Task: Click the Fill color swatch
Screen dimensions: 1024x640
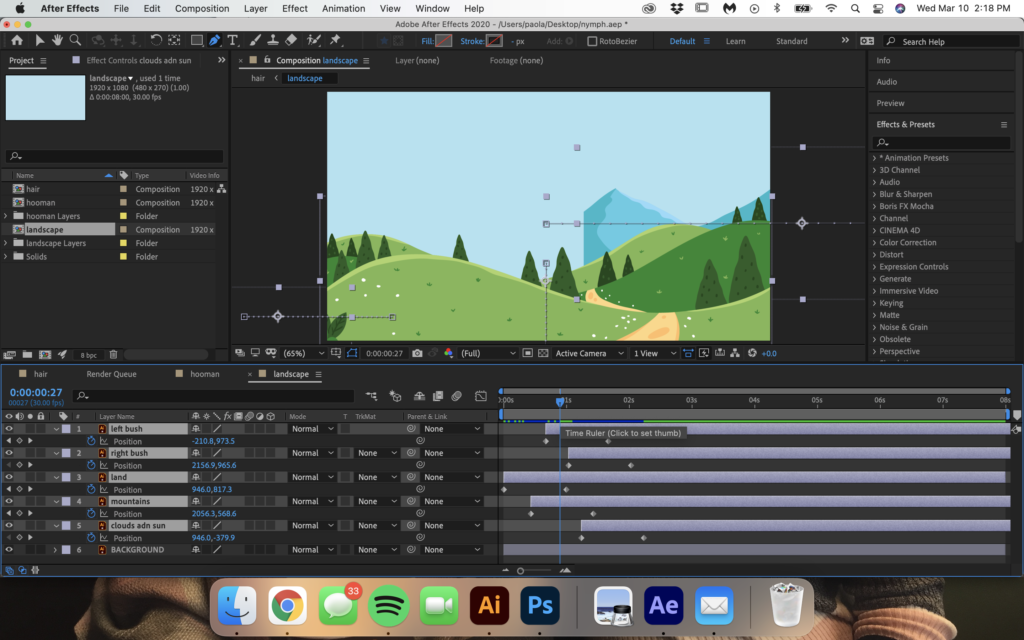Action: point(444,41)
